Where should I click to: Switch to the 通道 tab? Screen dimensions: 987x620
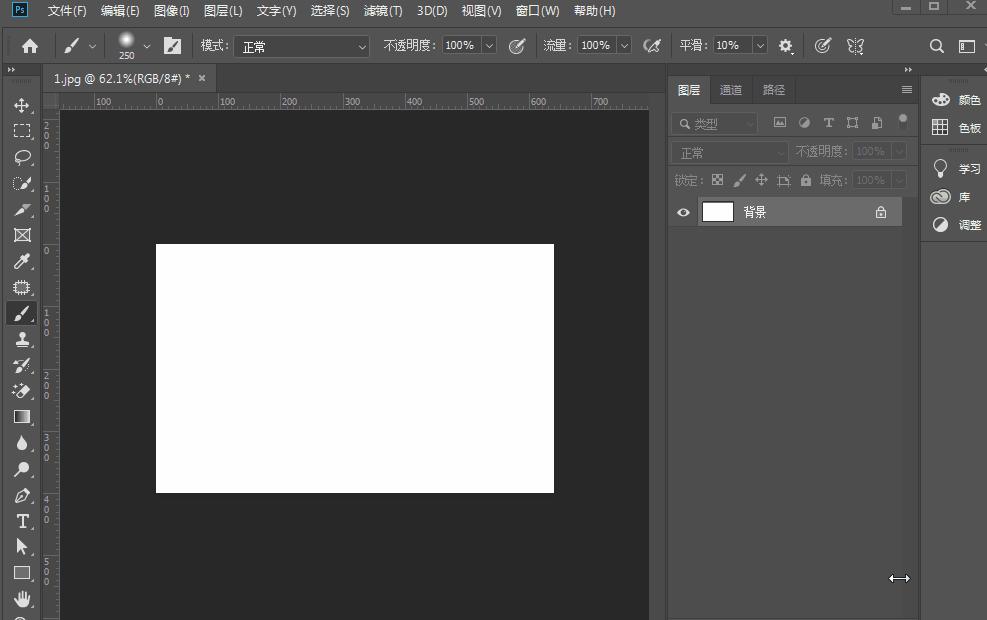click(731, 90)
